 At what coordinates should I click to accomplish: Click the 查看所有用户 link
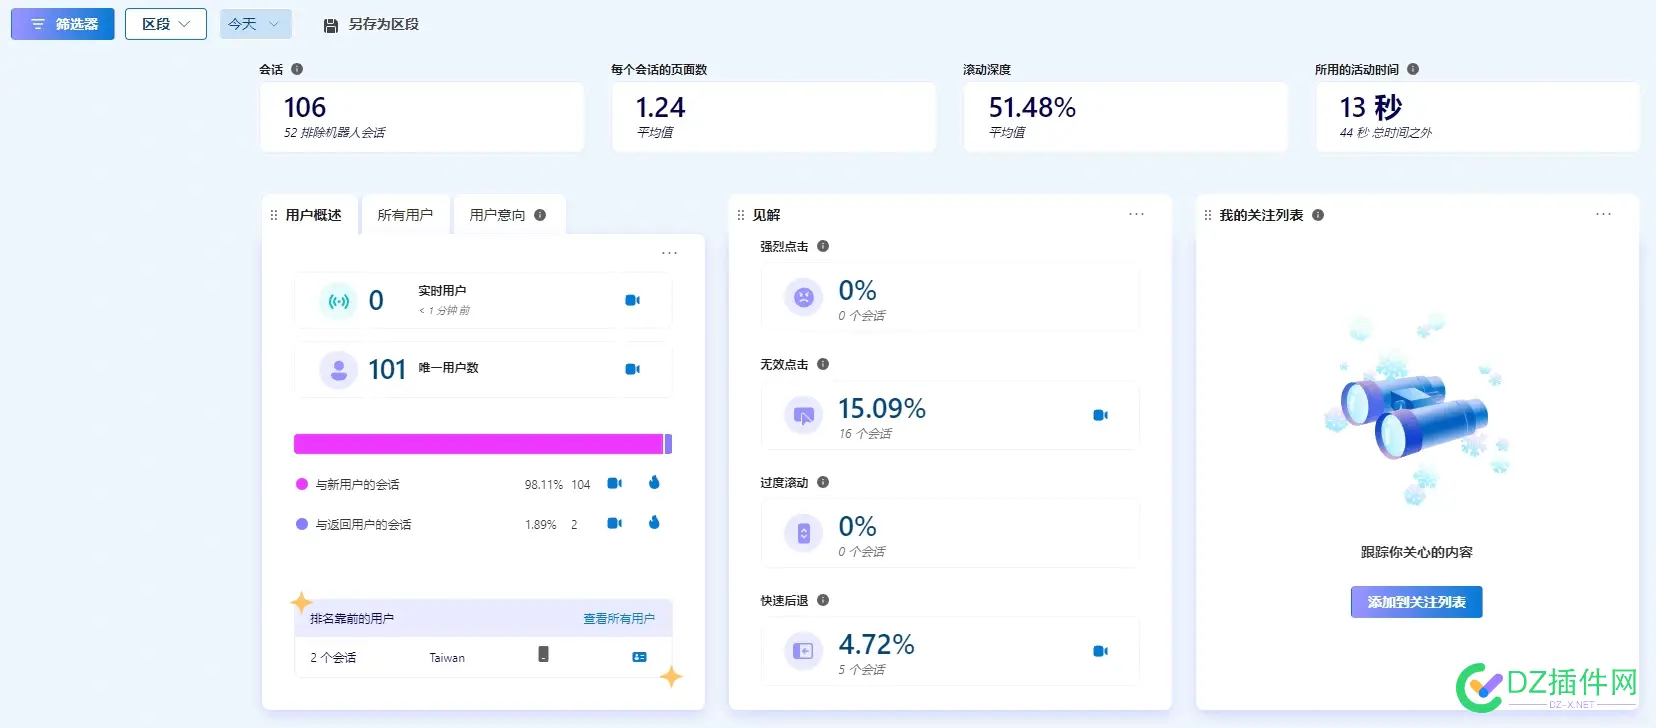(619, 619)
